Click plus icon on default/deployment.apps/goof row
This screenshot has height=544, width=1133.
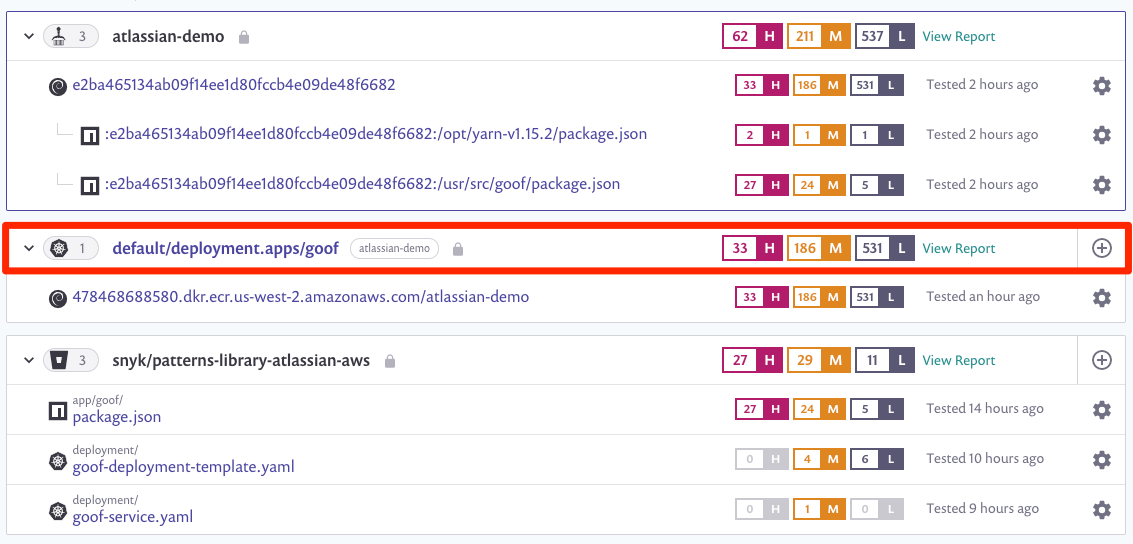[1101, 249]
